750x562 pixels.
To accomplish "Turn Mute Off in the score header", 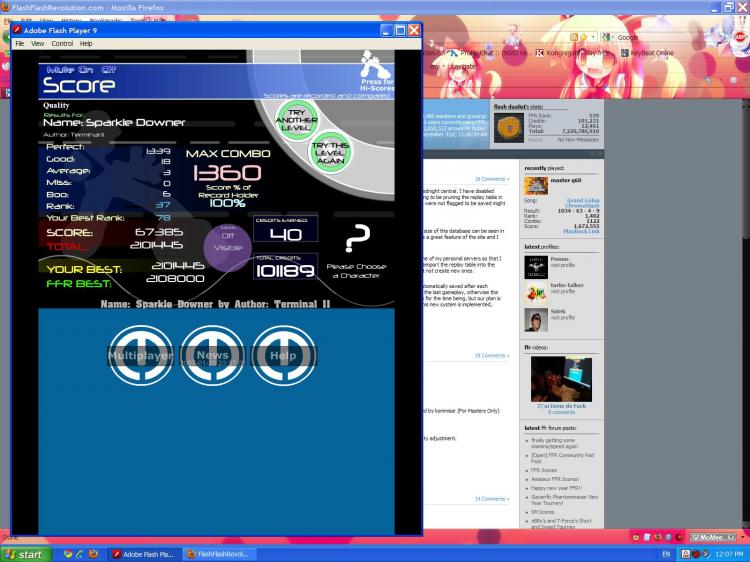I will [109, 70].
